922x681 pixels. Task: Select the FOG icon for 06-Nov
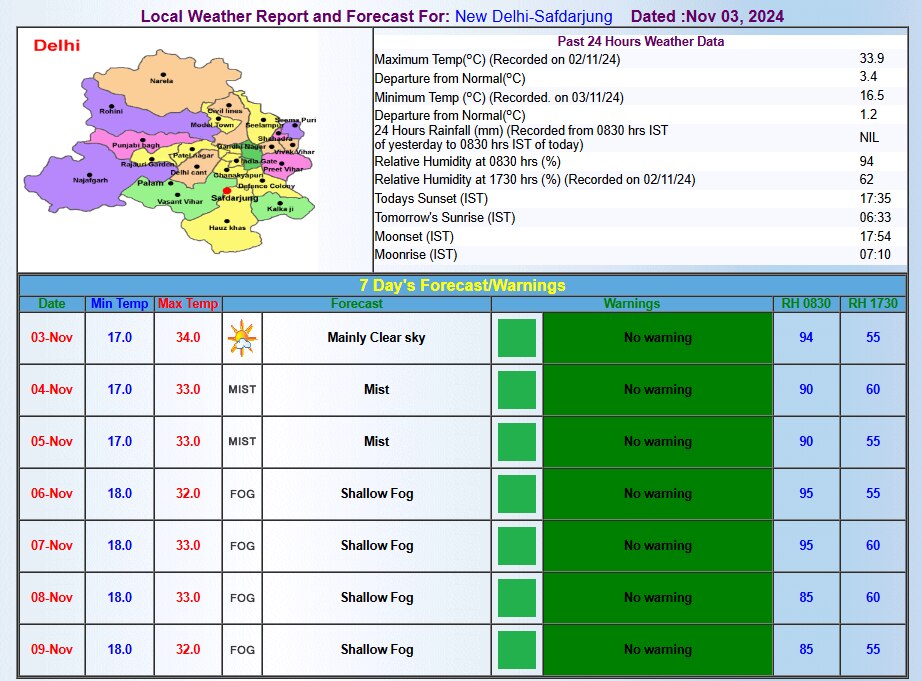241,493
